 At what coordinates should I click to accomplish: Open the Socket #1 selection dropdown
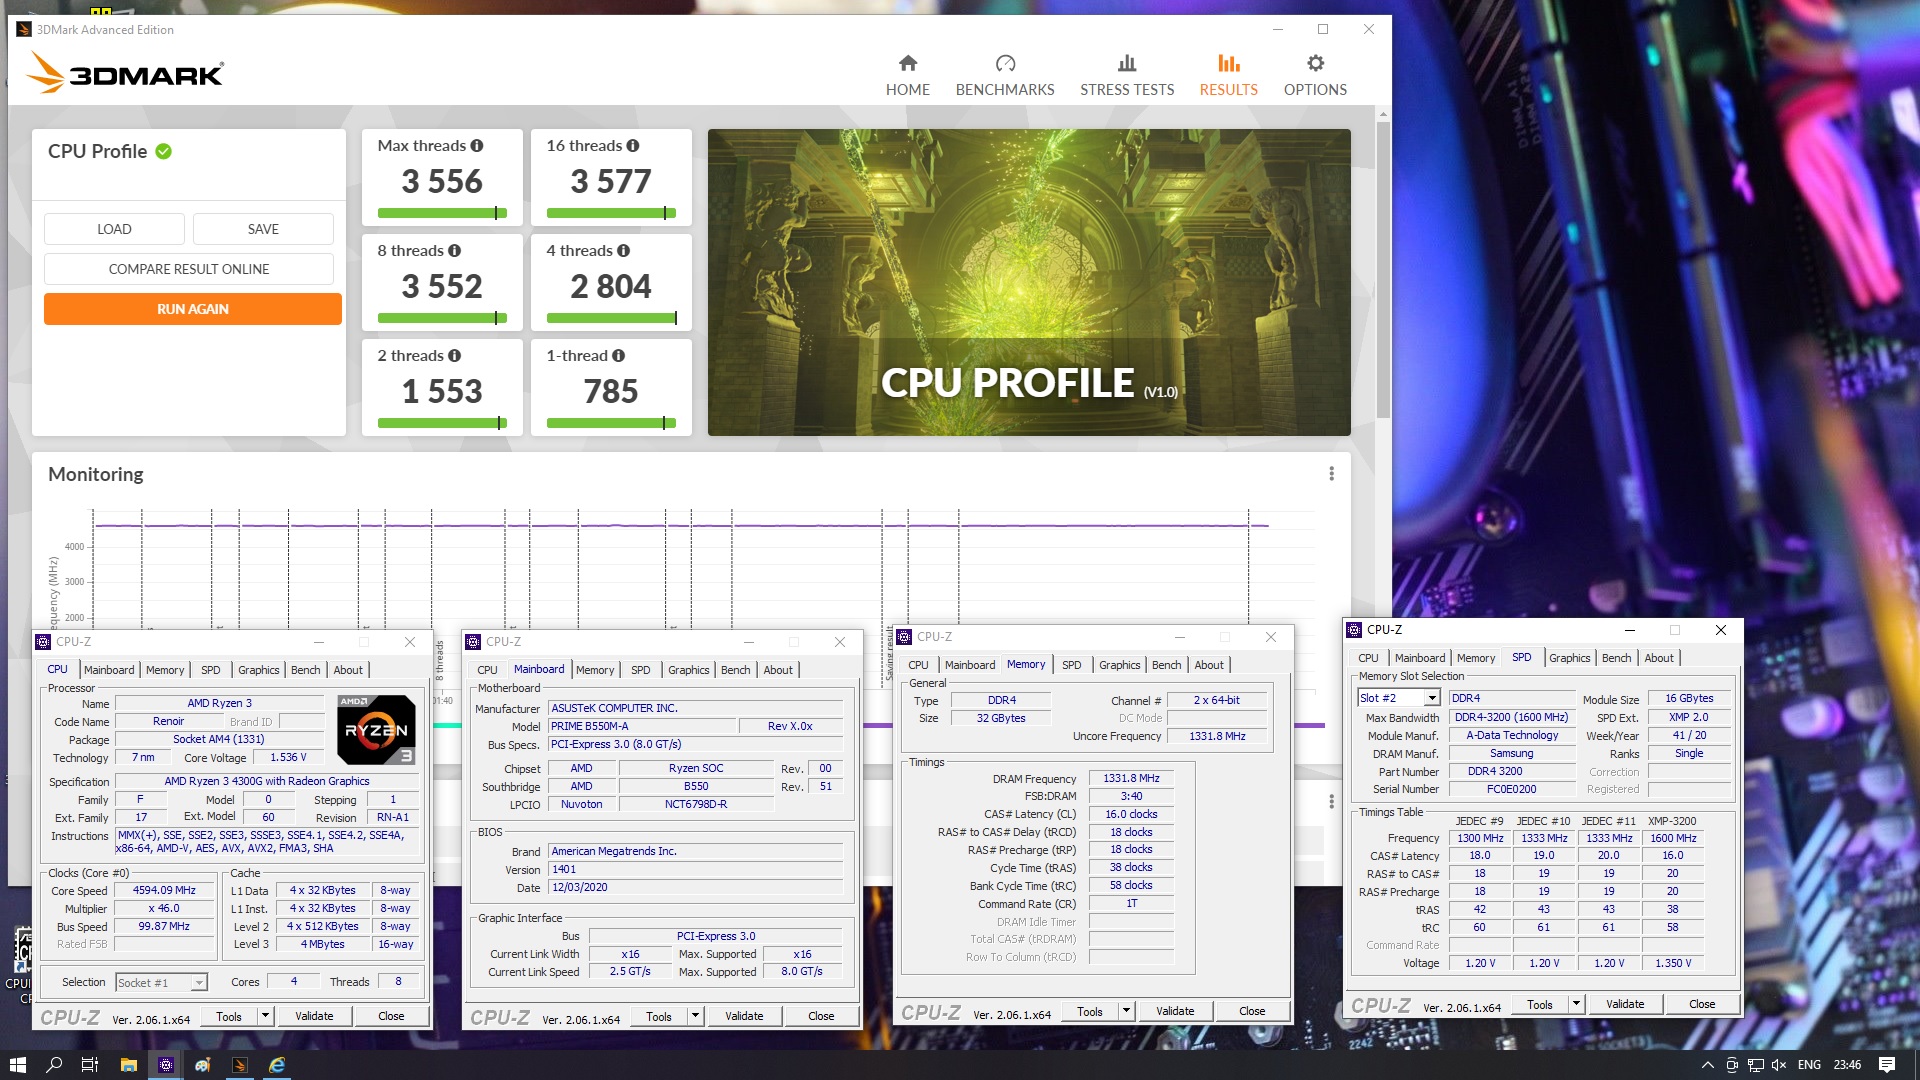(199, 982)
